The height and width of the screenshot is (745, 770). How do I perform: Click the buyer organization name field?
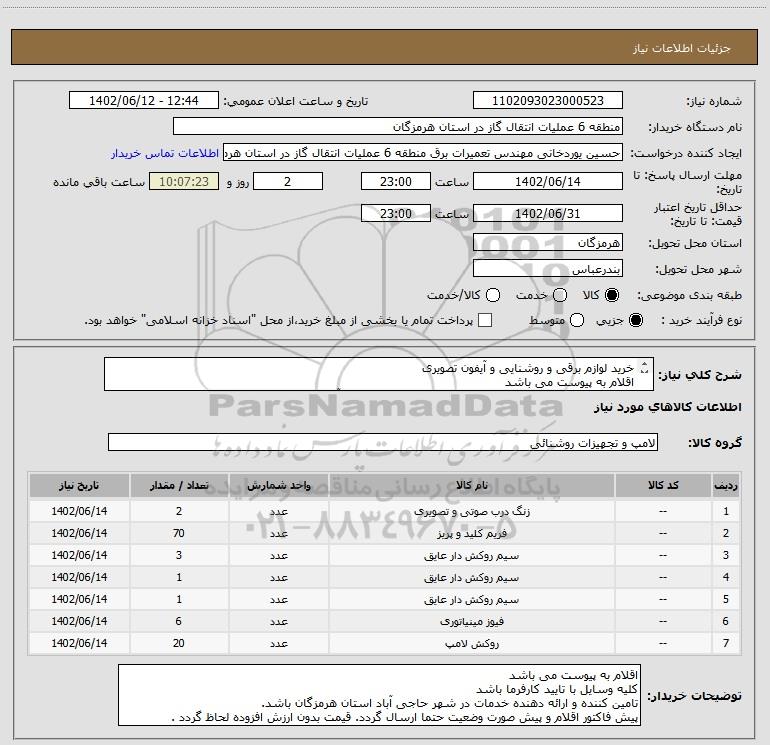pyautogui.click(x=398, y=127)
